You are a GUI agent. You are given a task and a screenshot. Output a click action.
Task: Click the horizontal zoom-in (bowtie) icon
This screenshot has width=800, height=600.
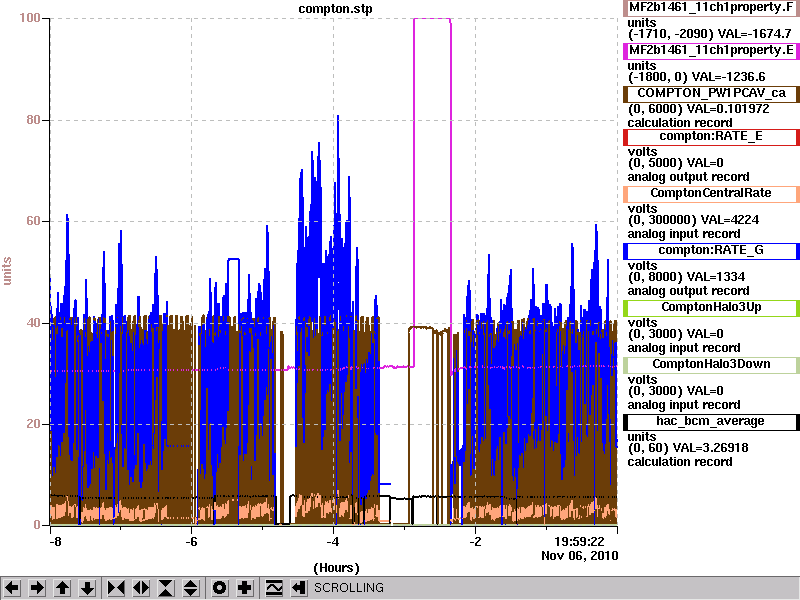click(x=116, y=588)
